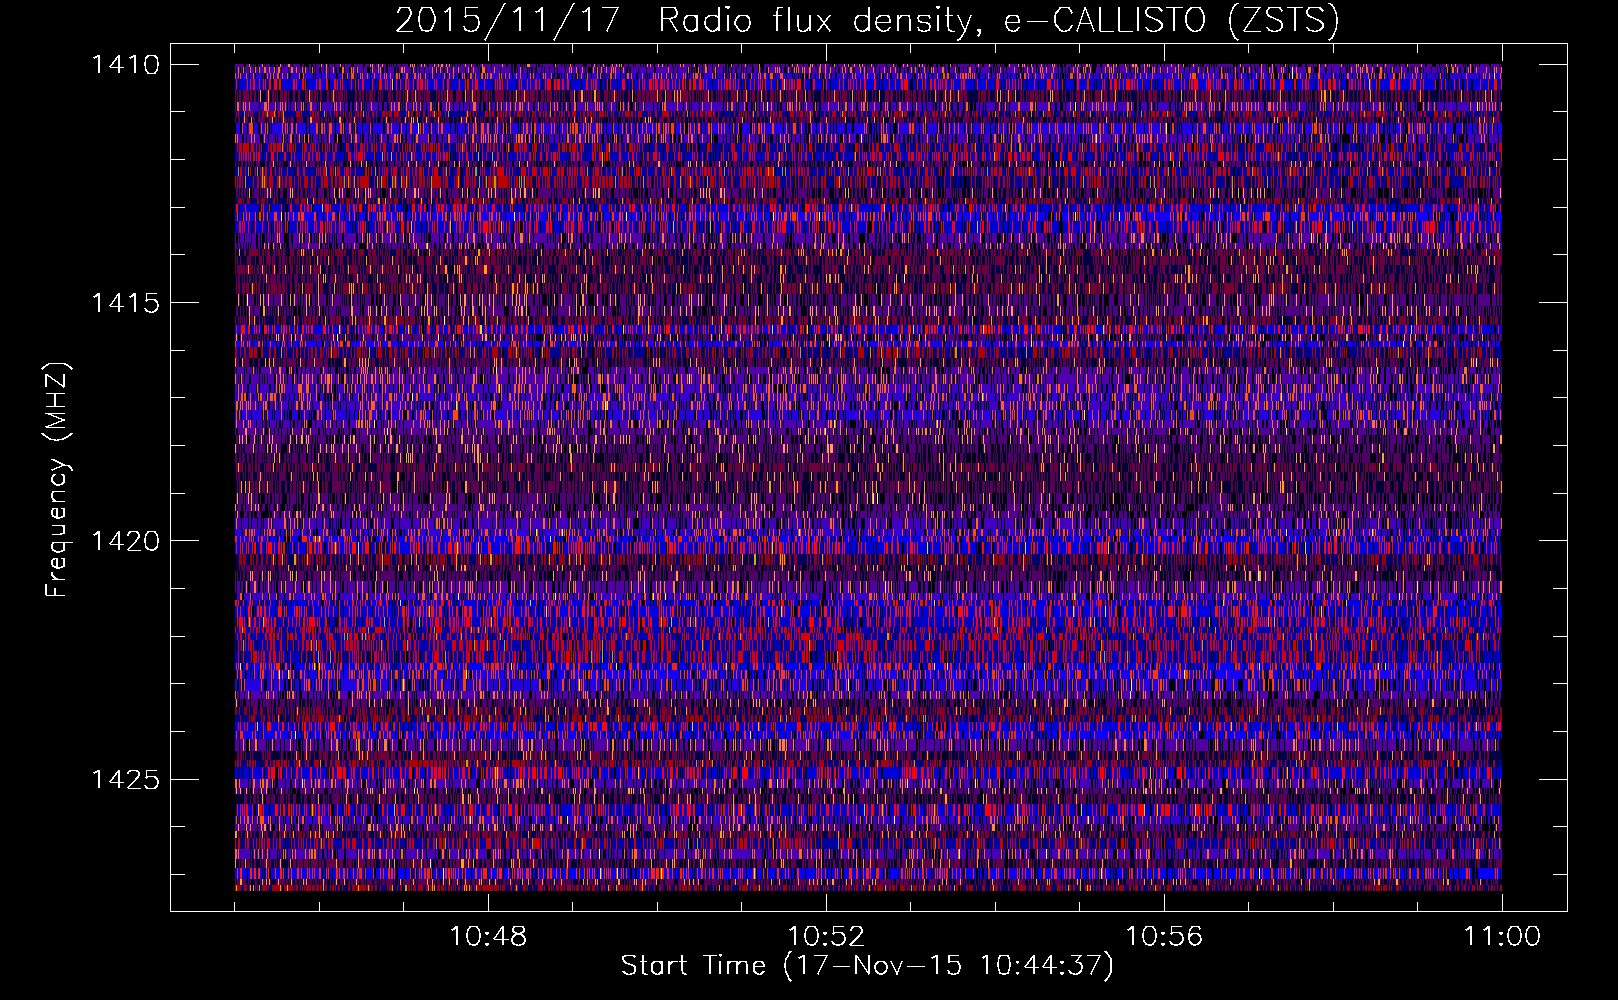
Task: Click the 1410 frequency axis label
Action: coord(125,65)
